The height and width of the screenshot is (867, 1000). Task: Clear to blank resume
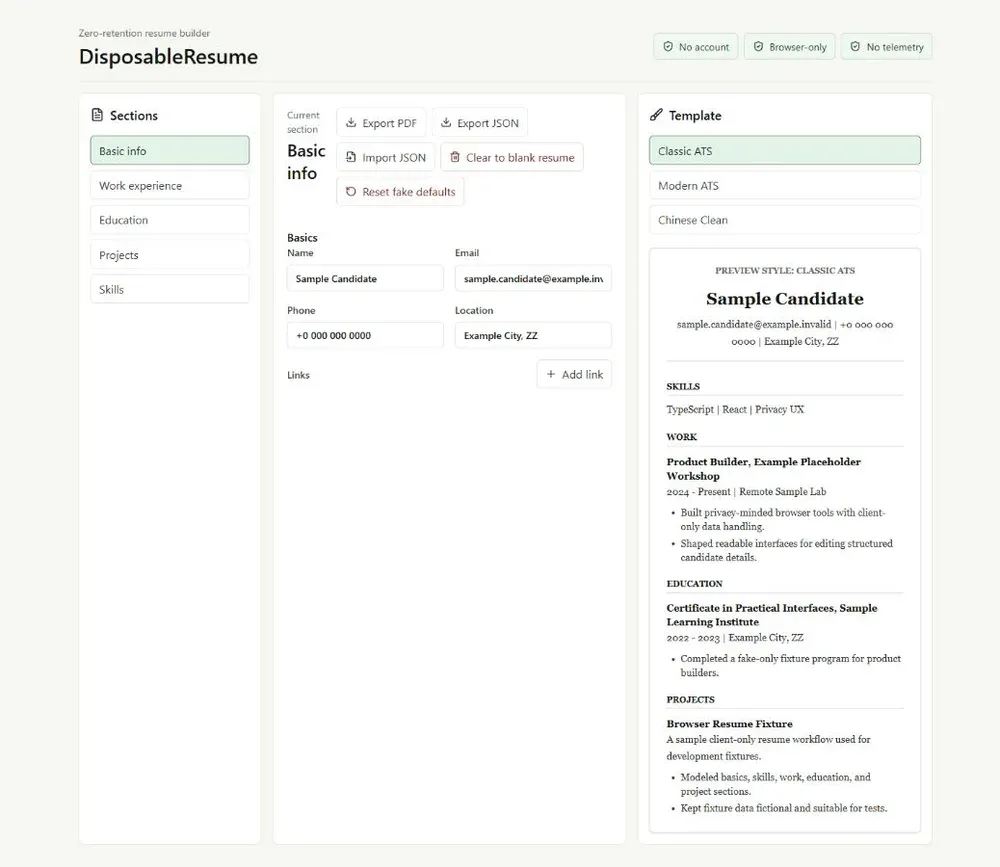tap(511, 157)
